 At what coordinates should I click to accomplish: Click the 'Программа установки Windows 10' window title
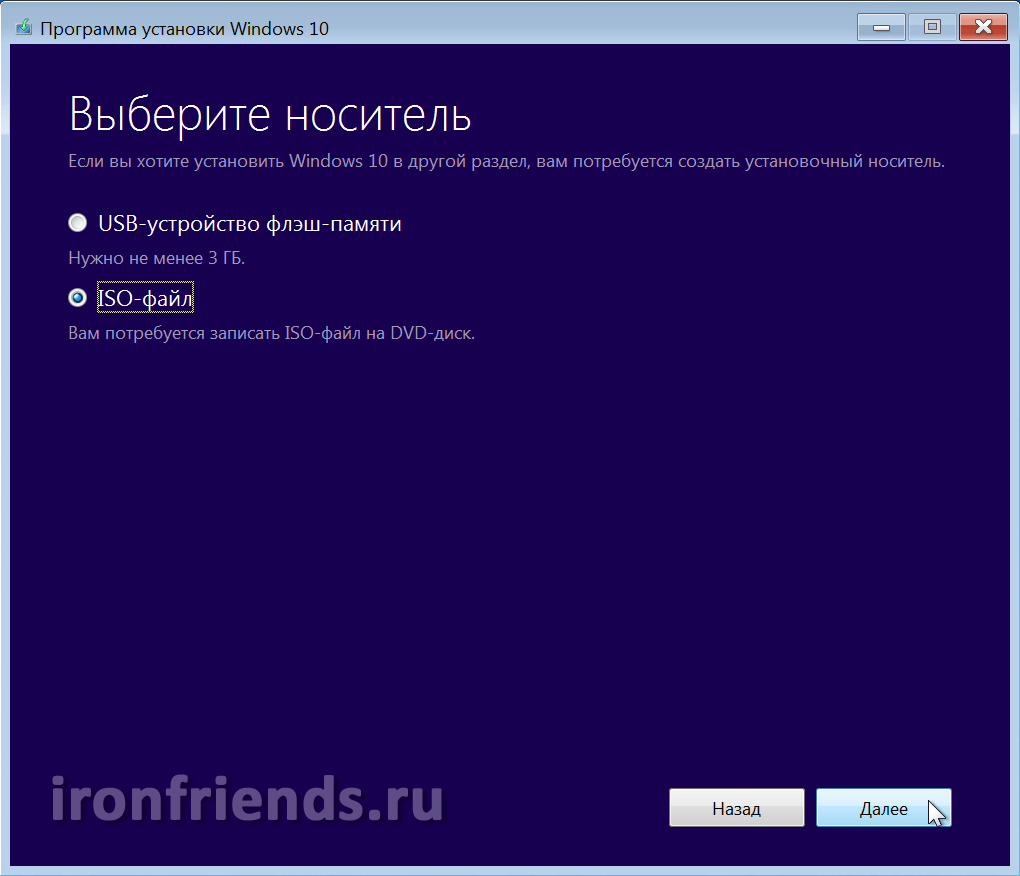[184, 29]
